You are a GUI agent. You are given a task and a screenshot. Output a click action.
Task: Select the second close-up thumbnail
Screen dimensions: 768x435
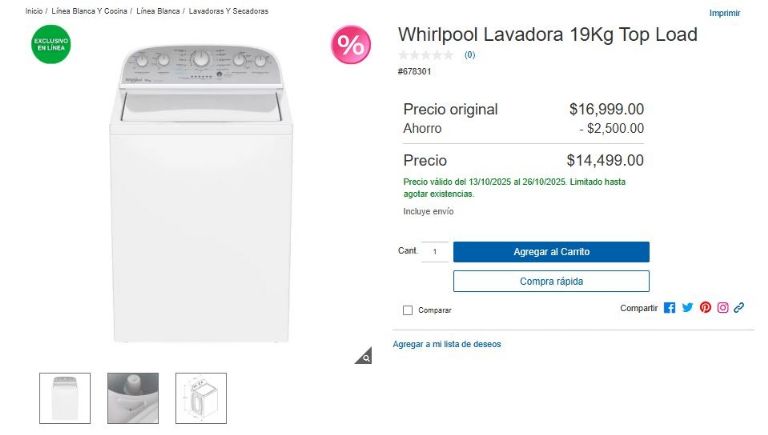(x=133, y=398)
